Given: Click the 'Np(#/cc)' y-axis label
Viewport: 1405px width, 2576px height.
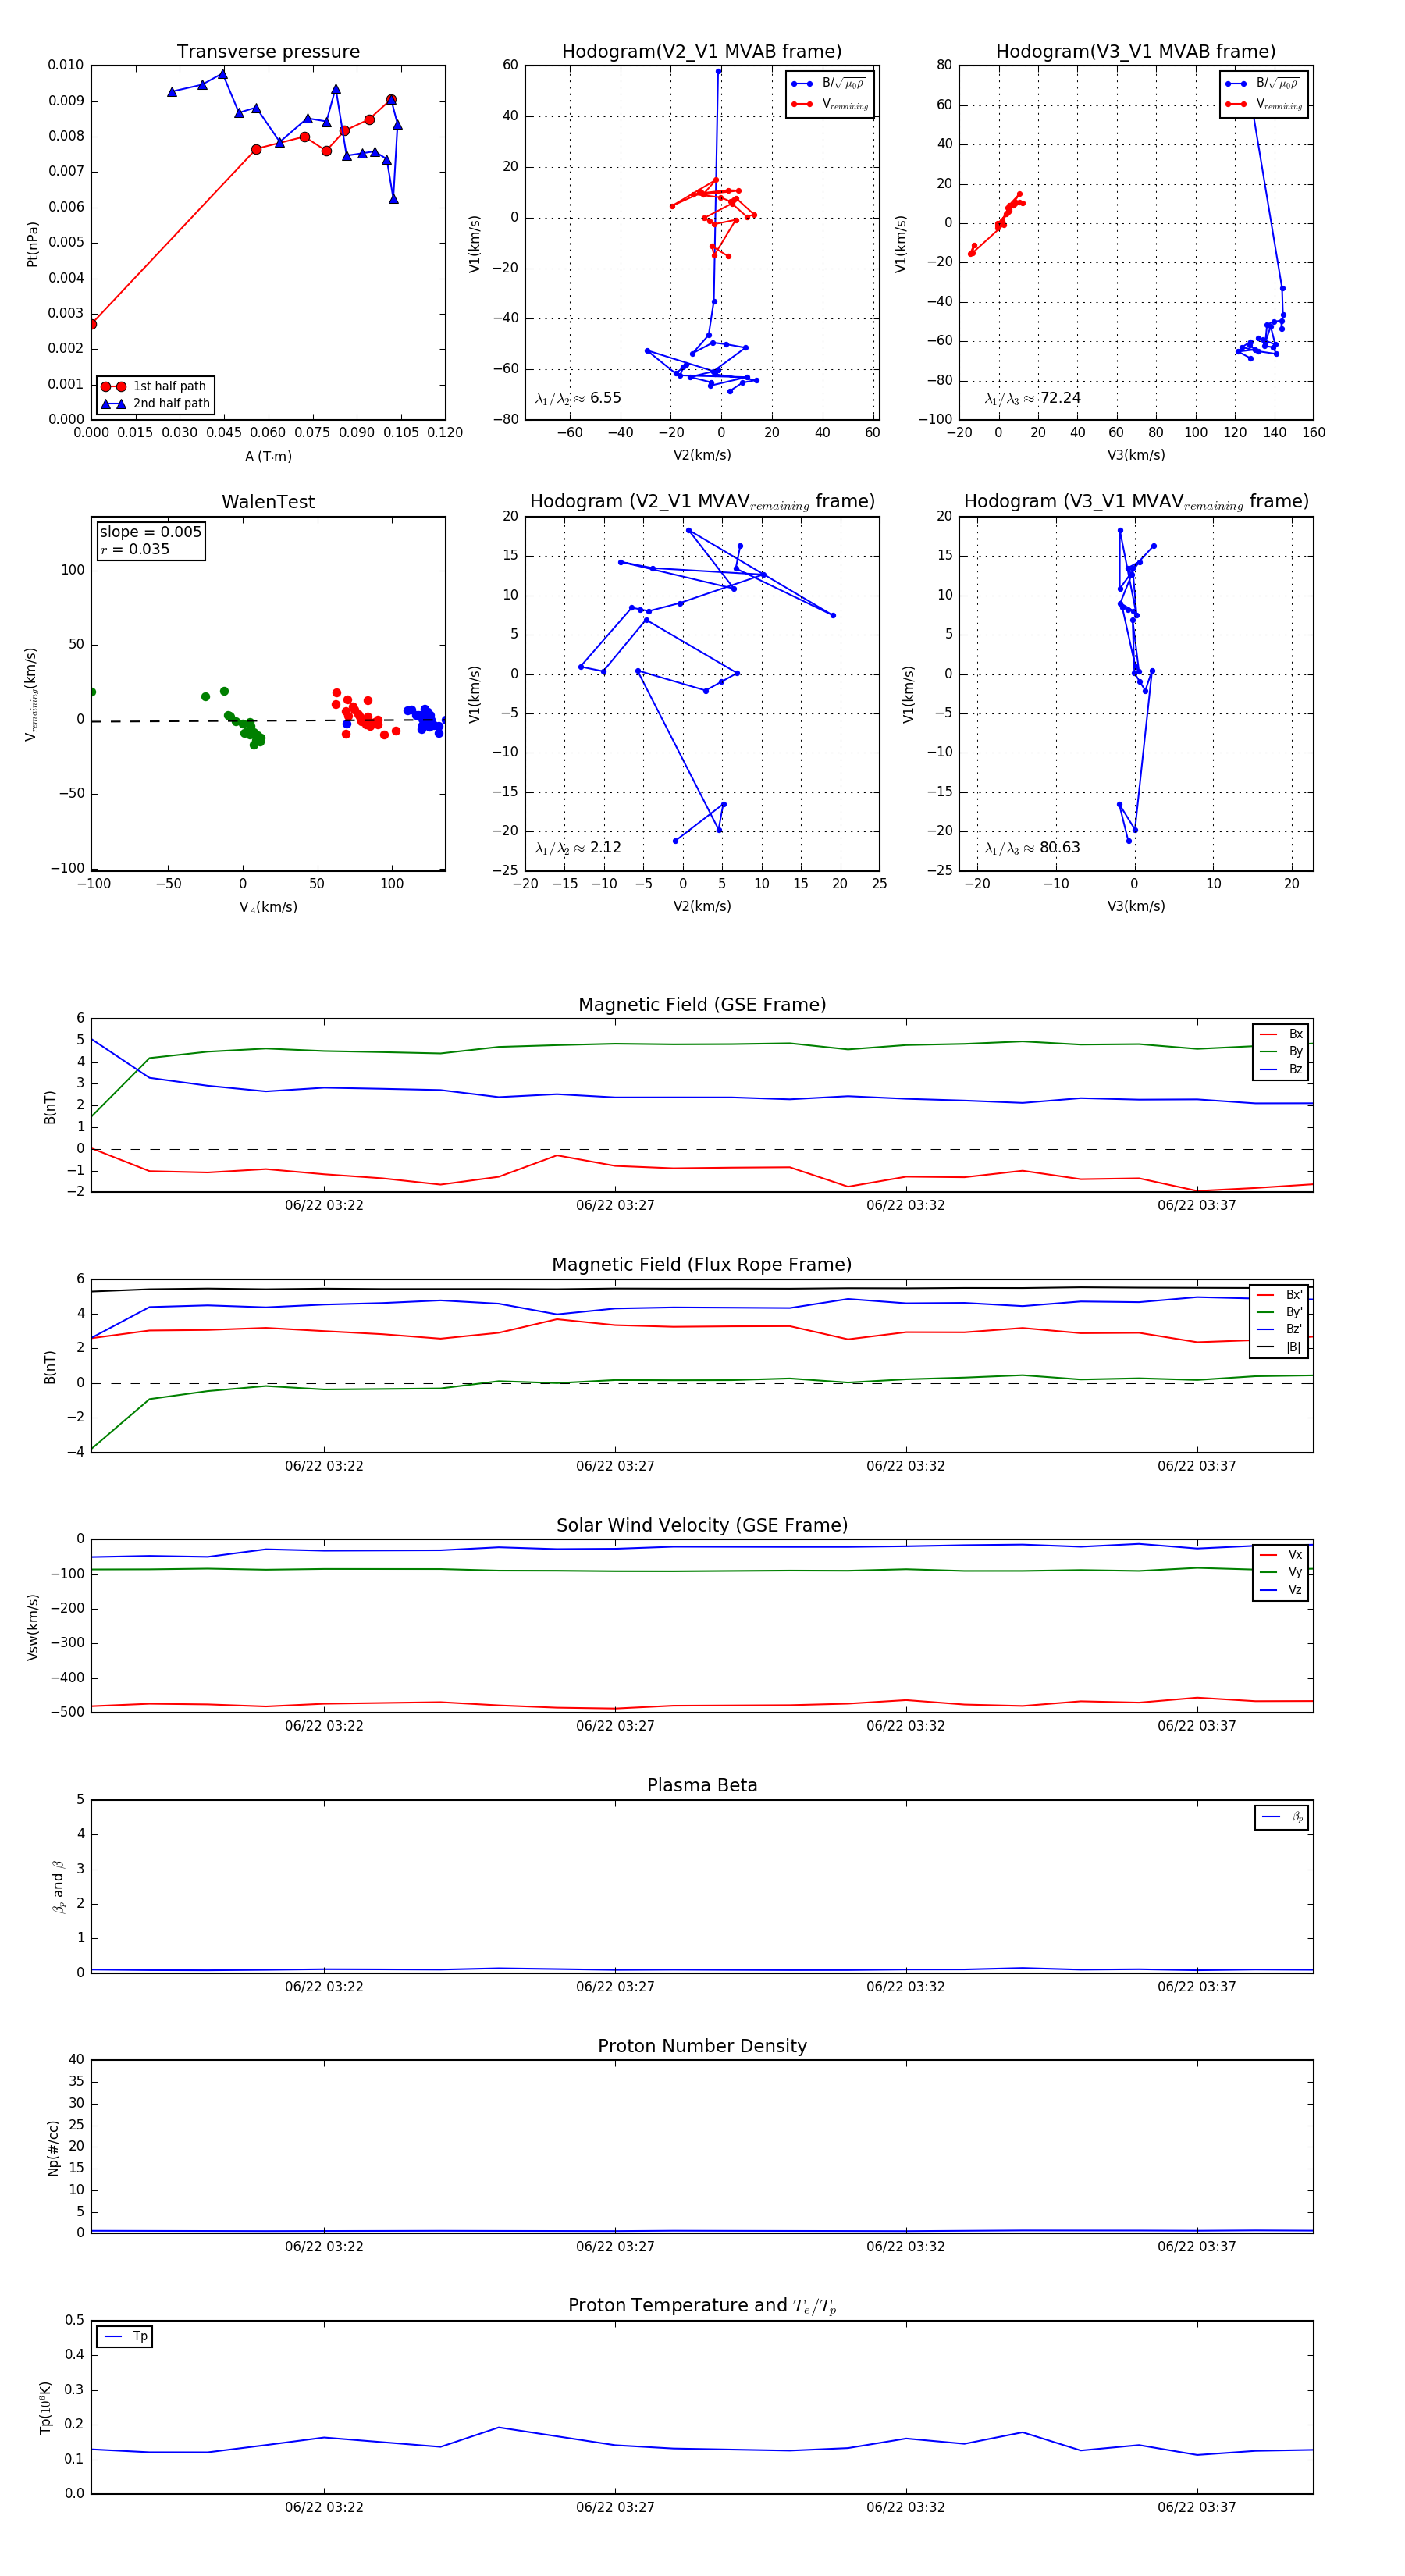Looking at the screenshot, I should click(52, 2148).
